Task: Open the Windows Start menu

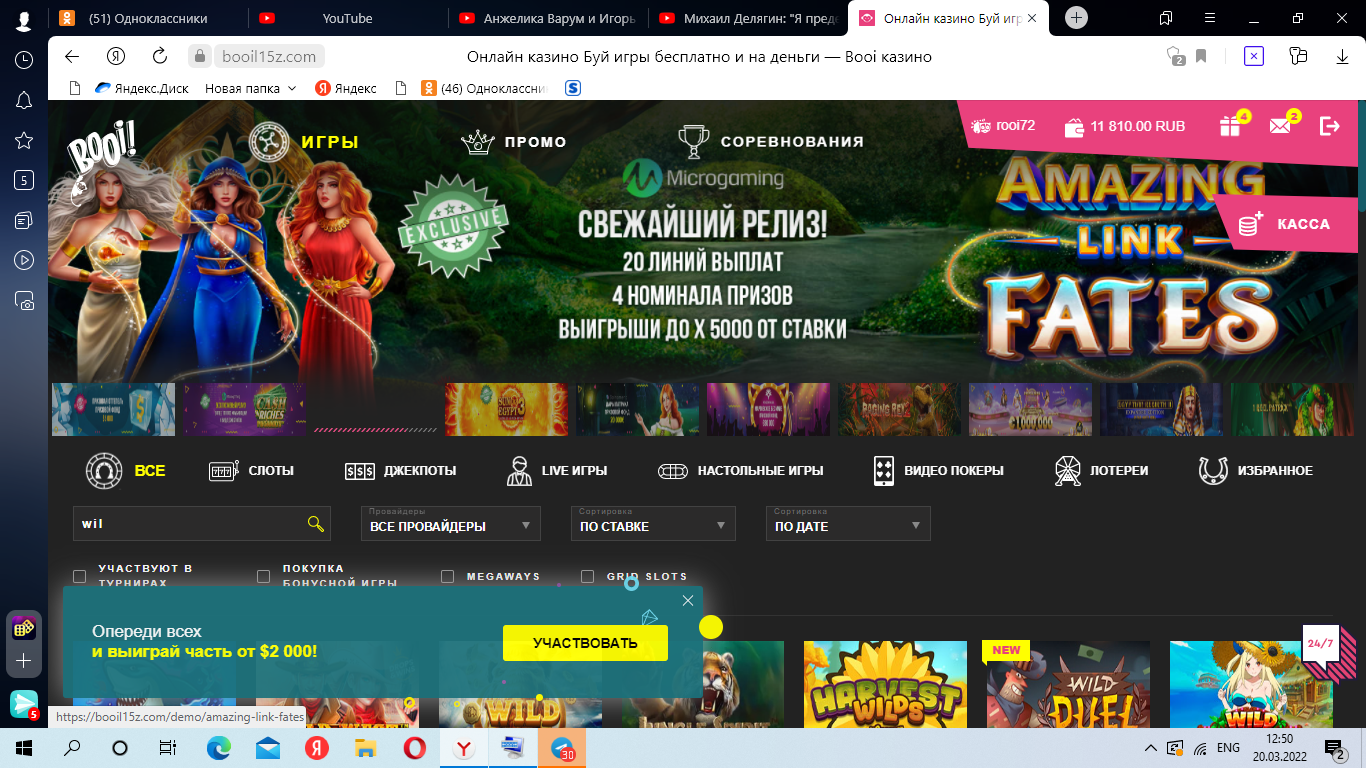Action: (24, 747)
